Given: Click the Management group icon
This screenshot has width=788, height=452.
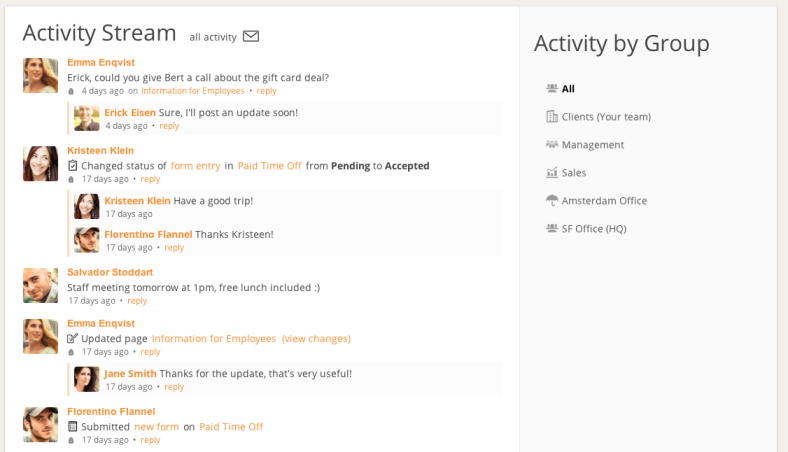Looking at the screenshot, I should pyautogui.click(x=552, y=145).
